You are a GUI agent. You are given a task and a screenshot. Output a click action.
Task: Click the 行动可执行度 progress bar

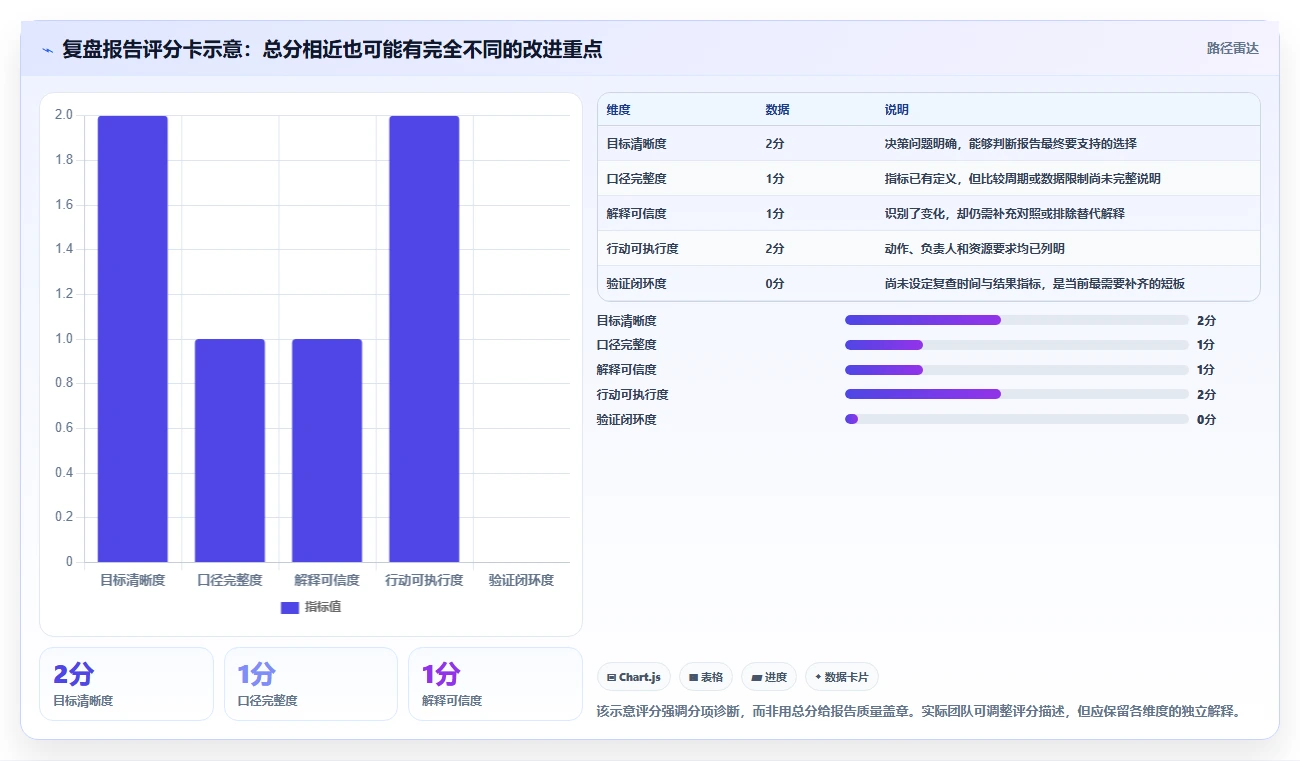click(1017, 395)
